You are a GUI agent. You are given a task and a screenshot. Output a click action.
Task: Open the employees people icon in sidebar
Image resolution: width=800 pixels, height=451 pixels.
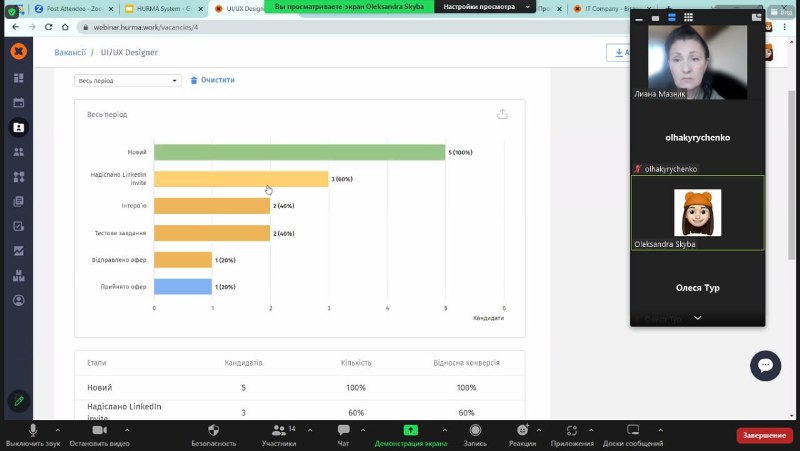[x=19, y=152]
